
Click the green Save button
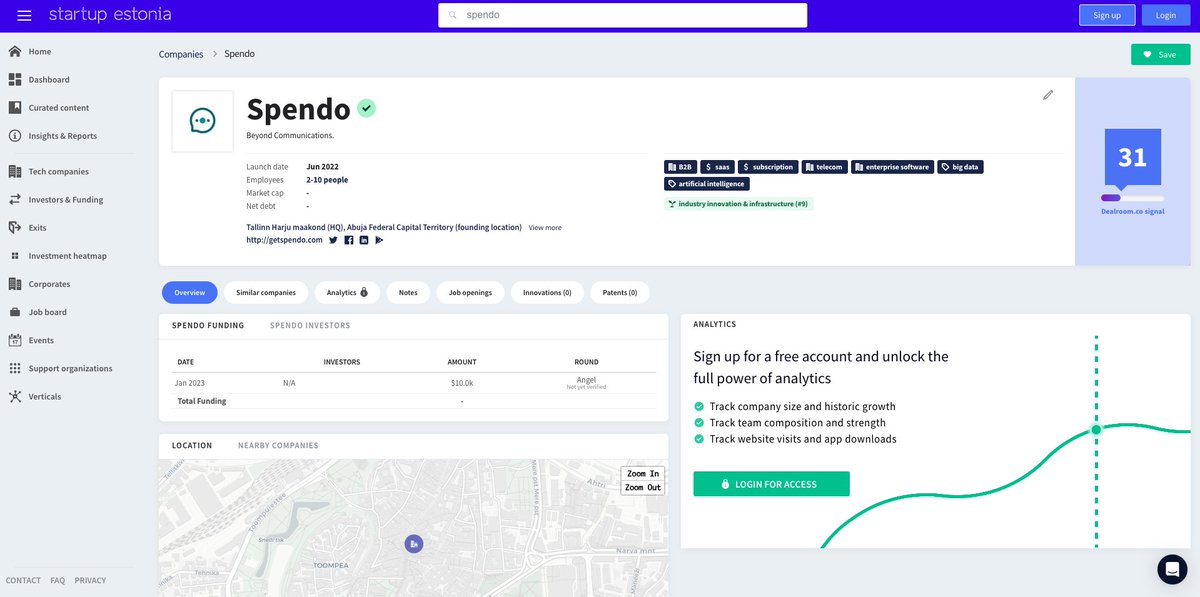point(1160,54)
